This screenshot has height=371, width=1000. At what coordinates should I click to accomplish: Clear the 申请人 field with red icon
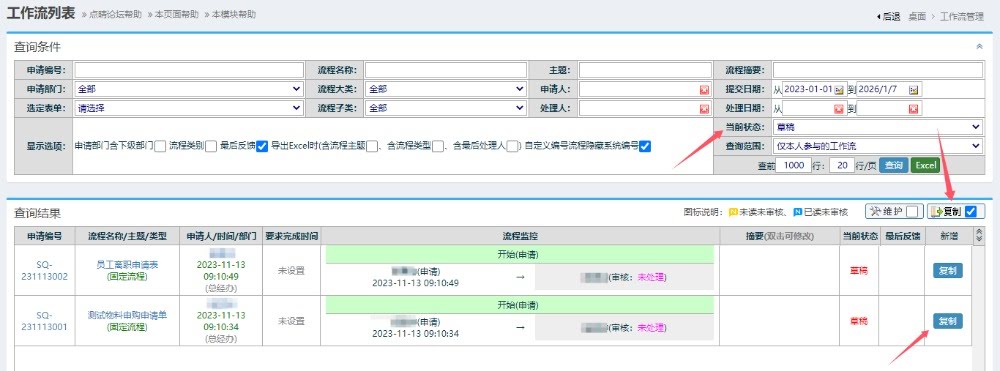704,90
